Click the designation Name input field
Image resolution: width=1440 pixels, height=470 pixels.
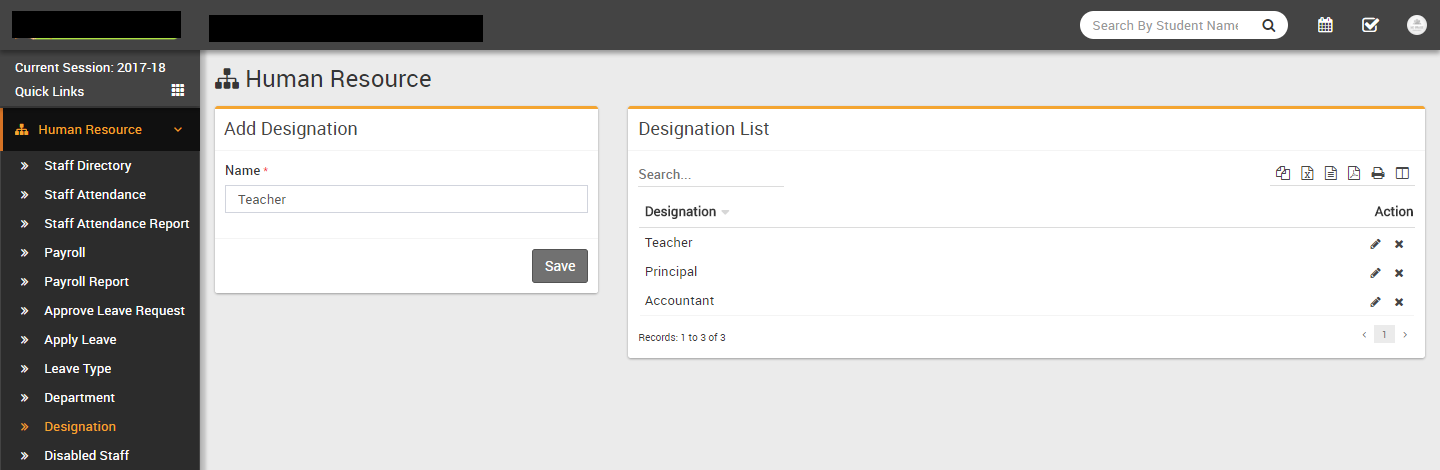coord(406,199)
